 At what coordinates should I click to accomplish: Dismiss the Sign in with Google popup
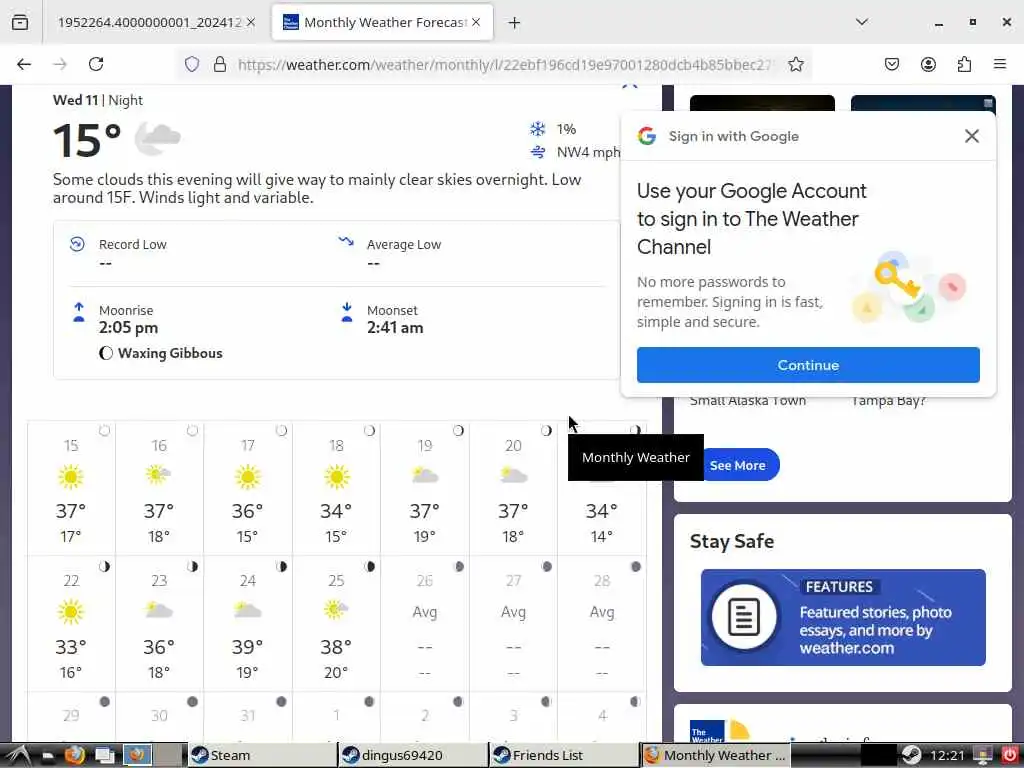pos(972,136)
